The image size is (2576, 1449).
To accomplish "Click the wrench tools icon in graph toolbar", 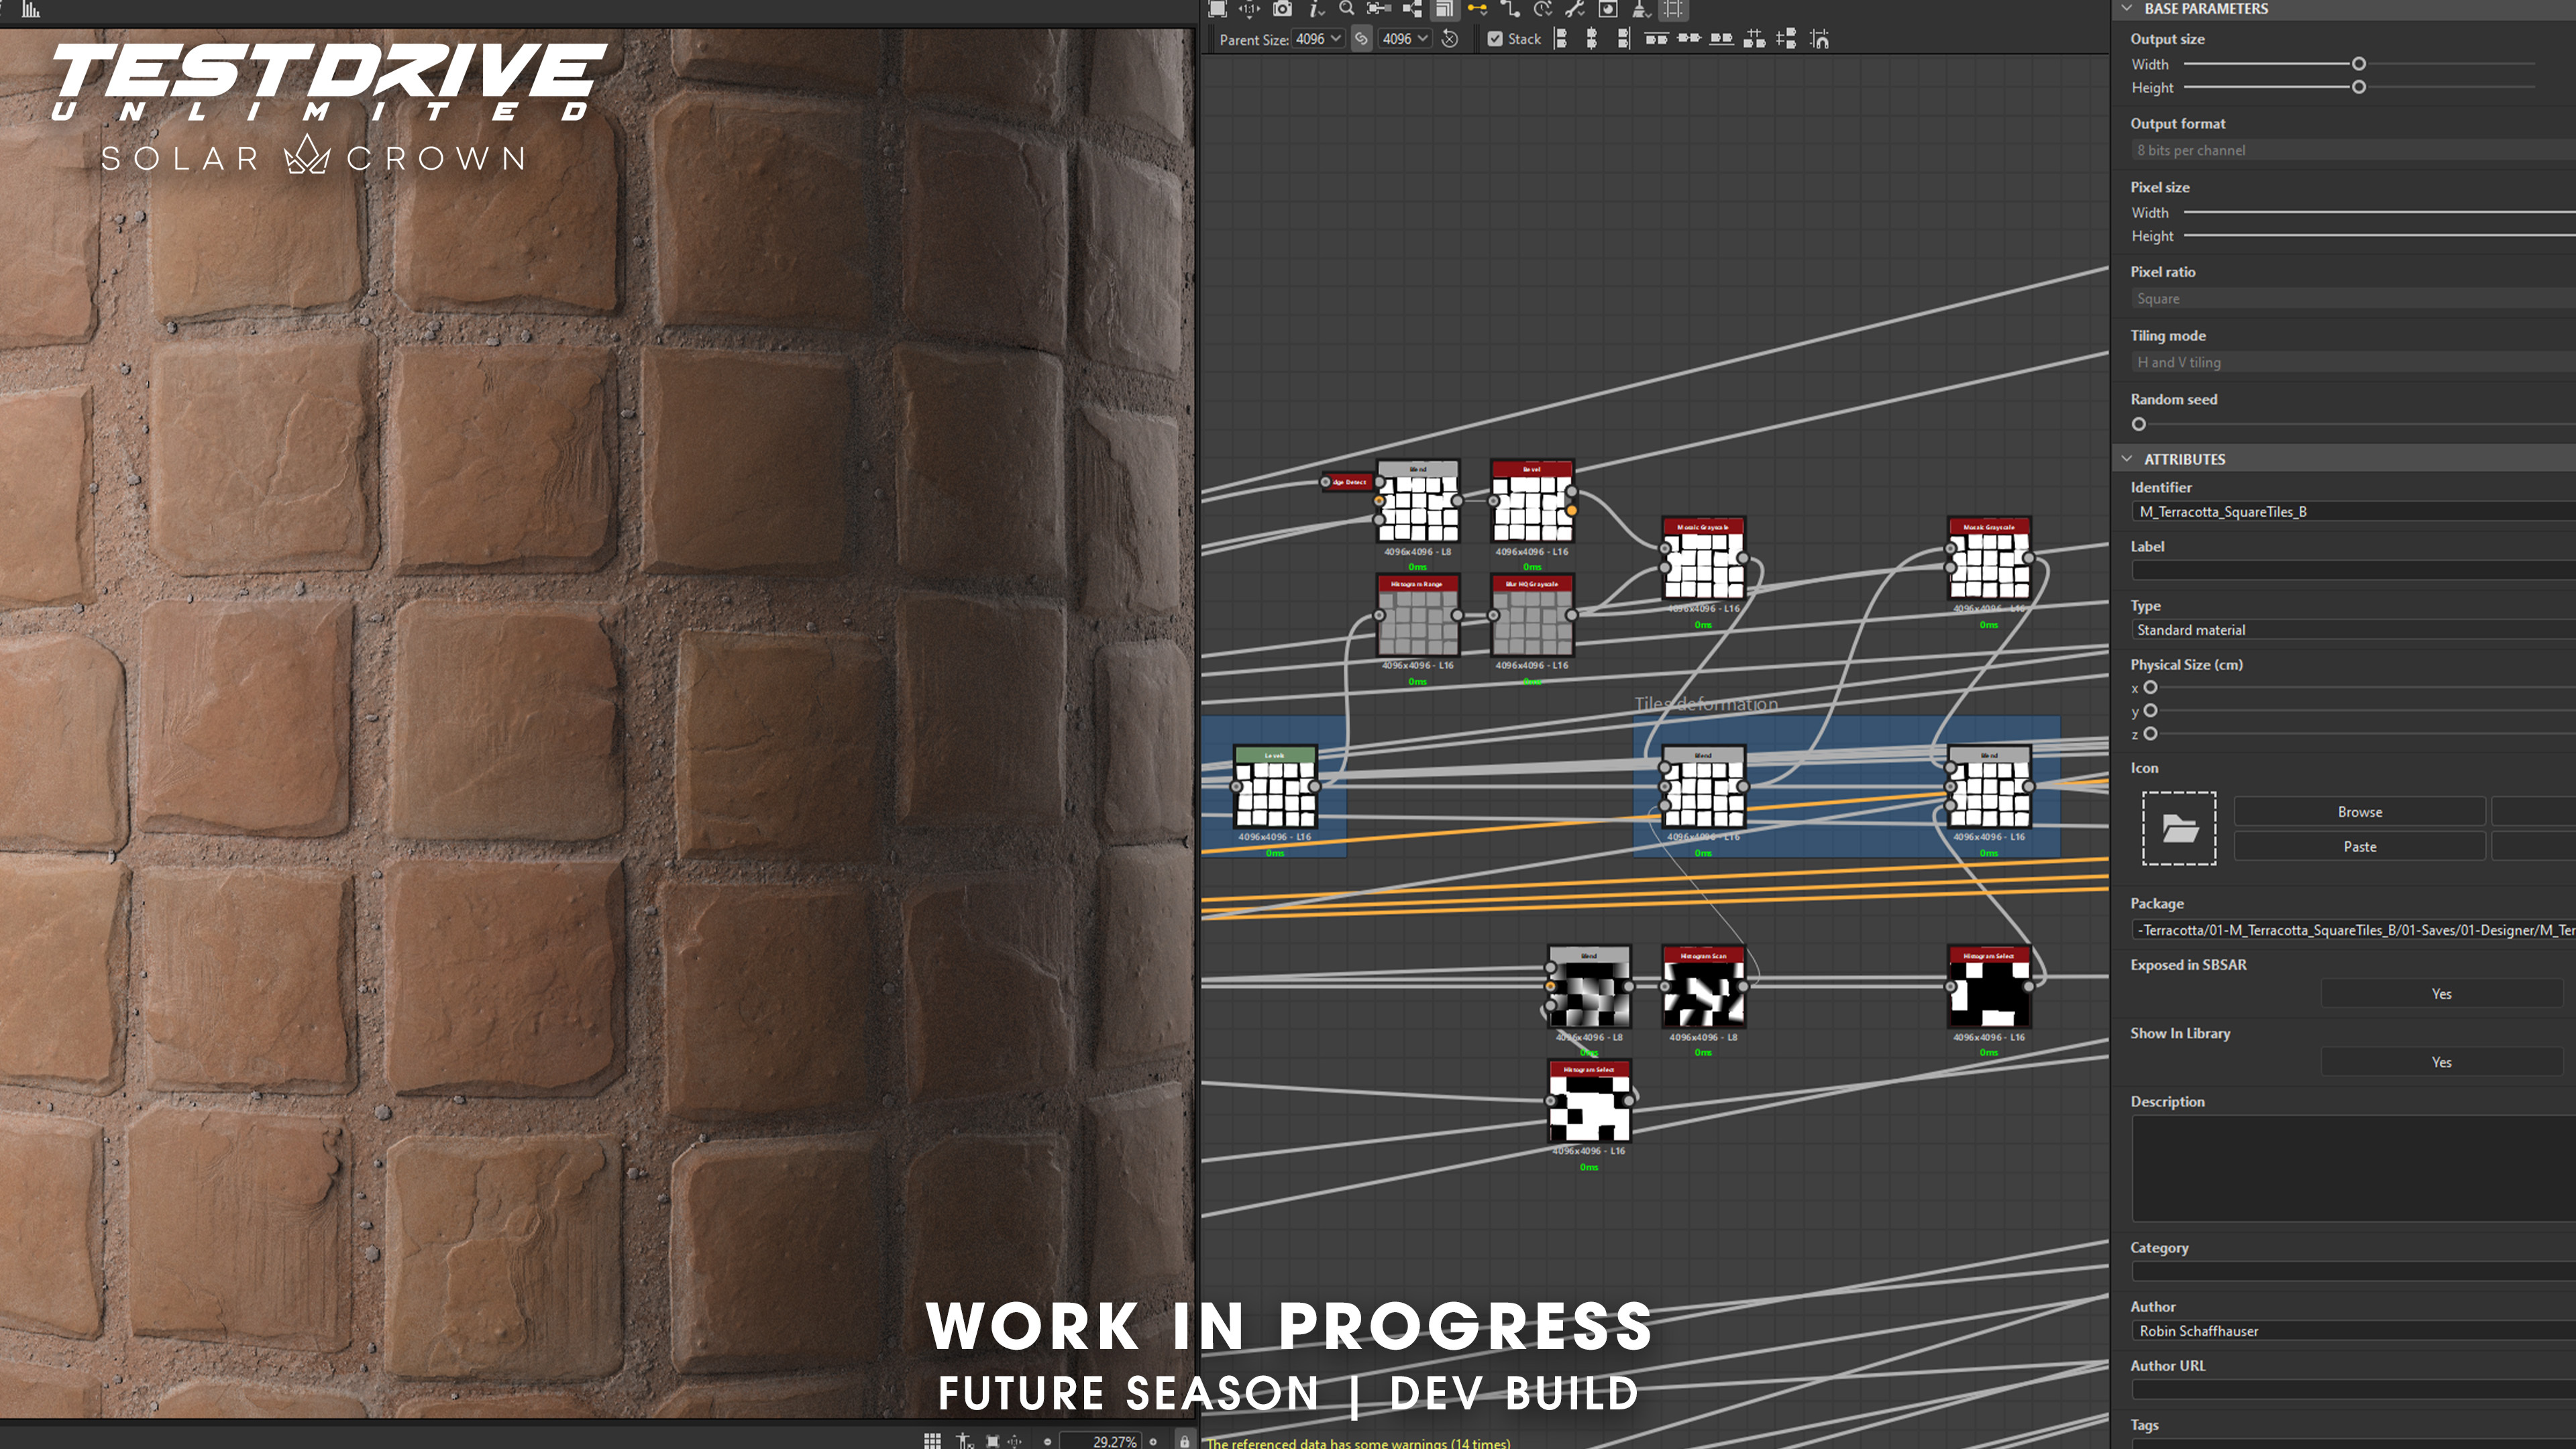I will [1574, 9].
